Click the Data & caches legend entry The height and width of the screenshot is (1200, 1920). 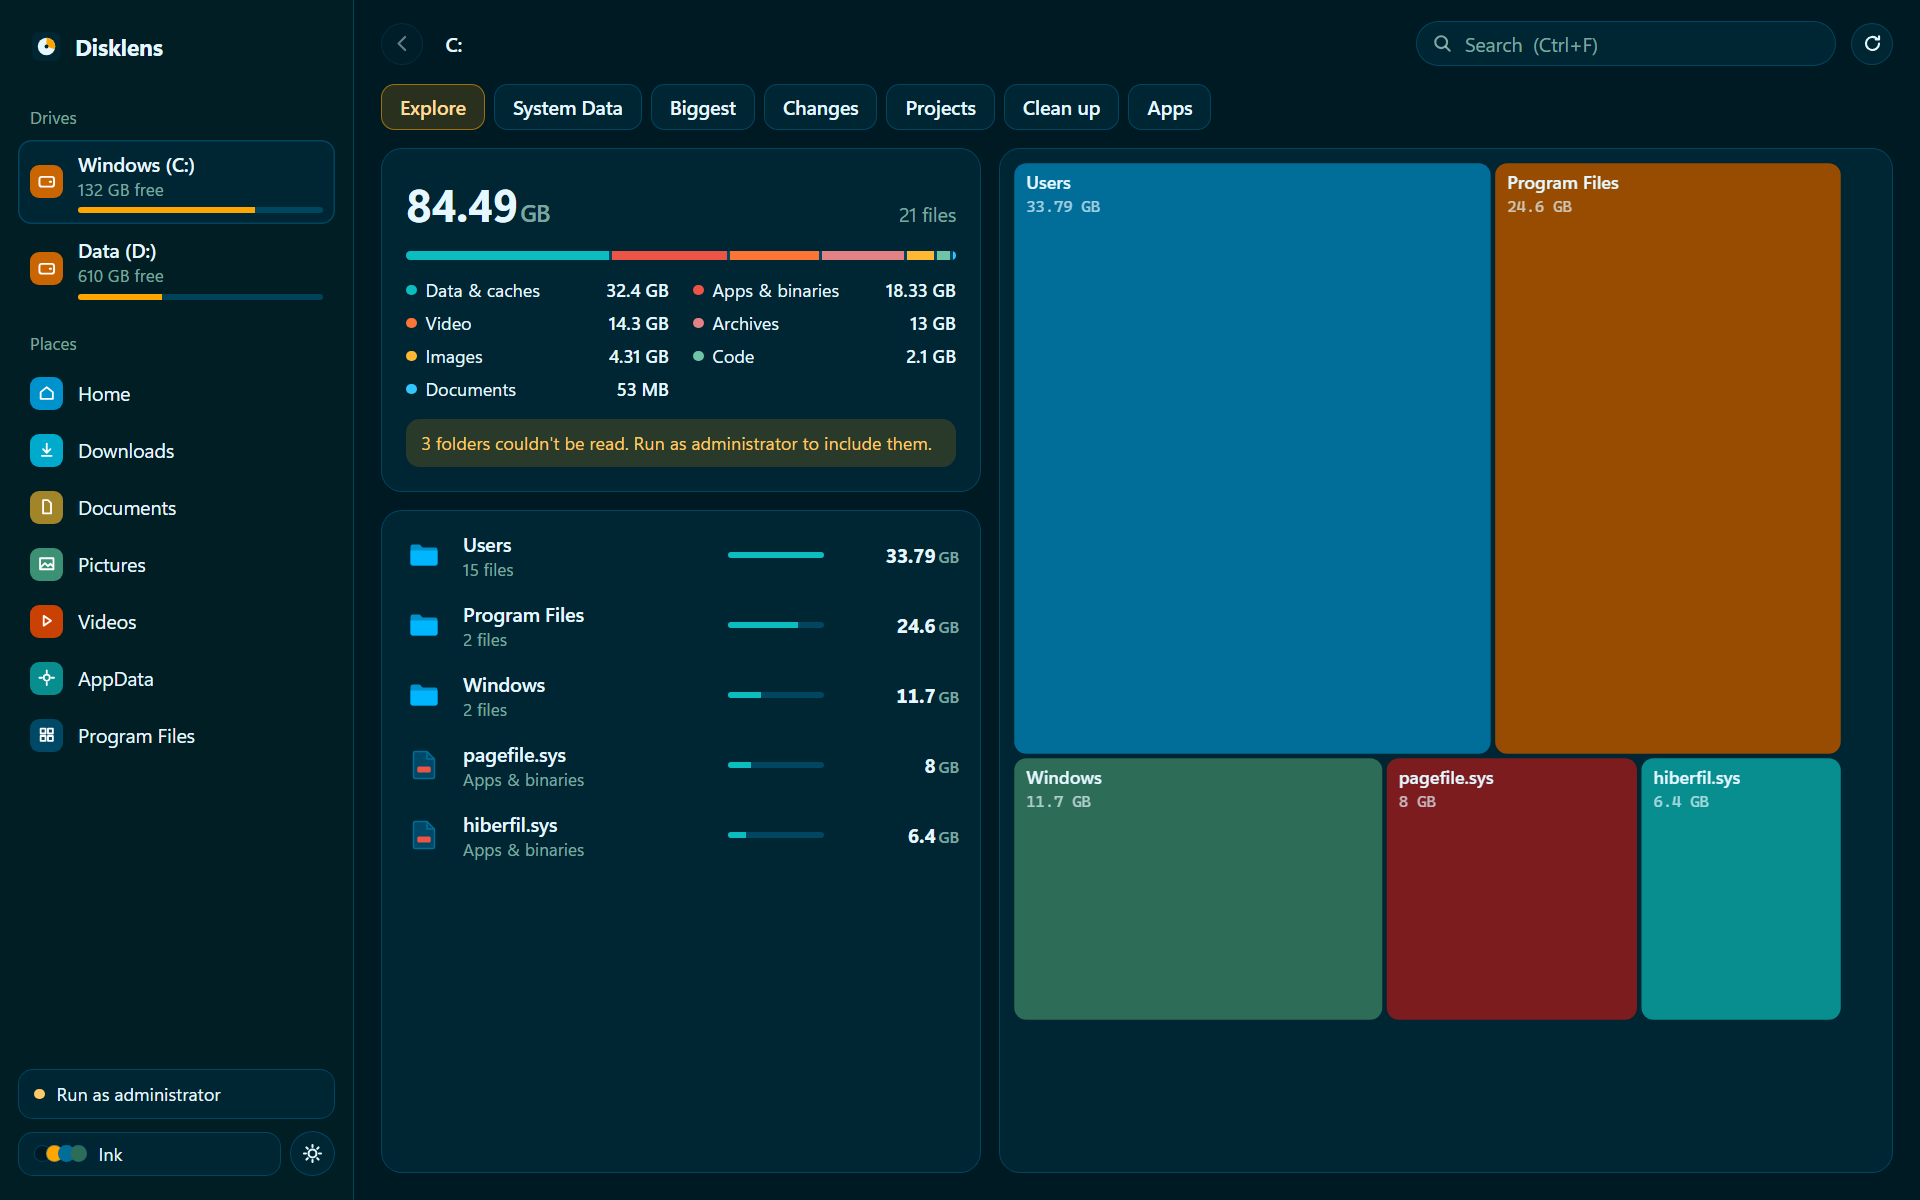(x=537, y=291)
